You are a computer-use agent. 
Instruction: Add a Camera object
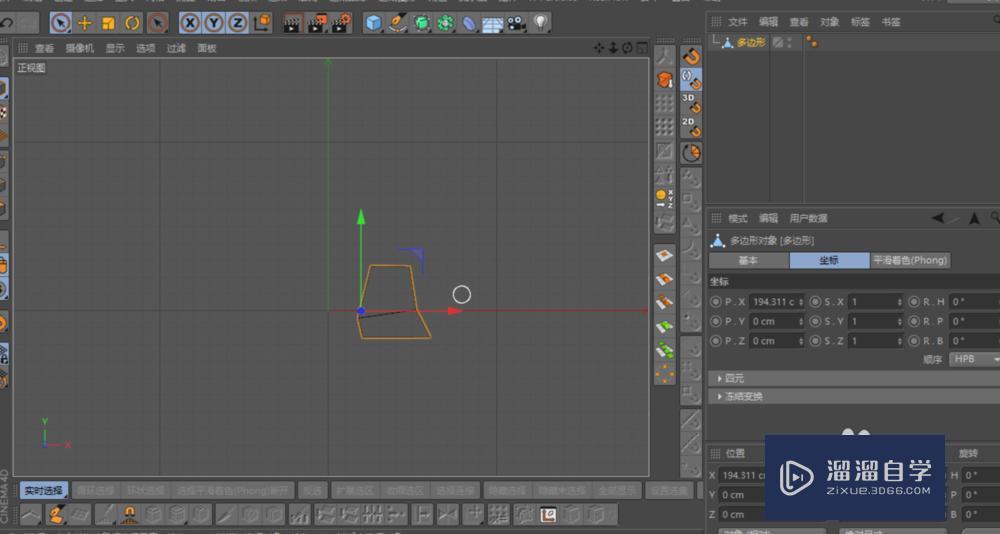(x=517, y=24)
